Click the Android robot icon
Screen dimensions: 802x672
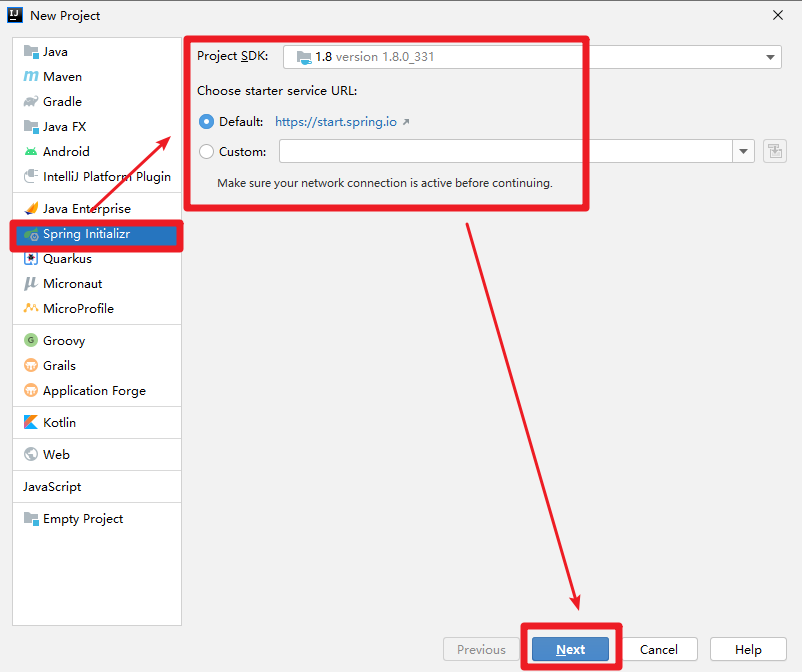click(31, 151)
